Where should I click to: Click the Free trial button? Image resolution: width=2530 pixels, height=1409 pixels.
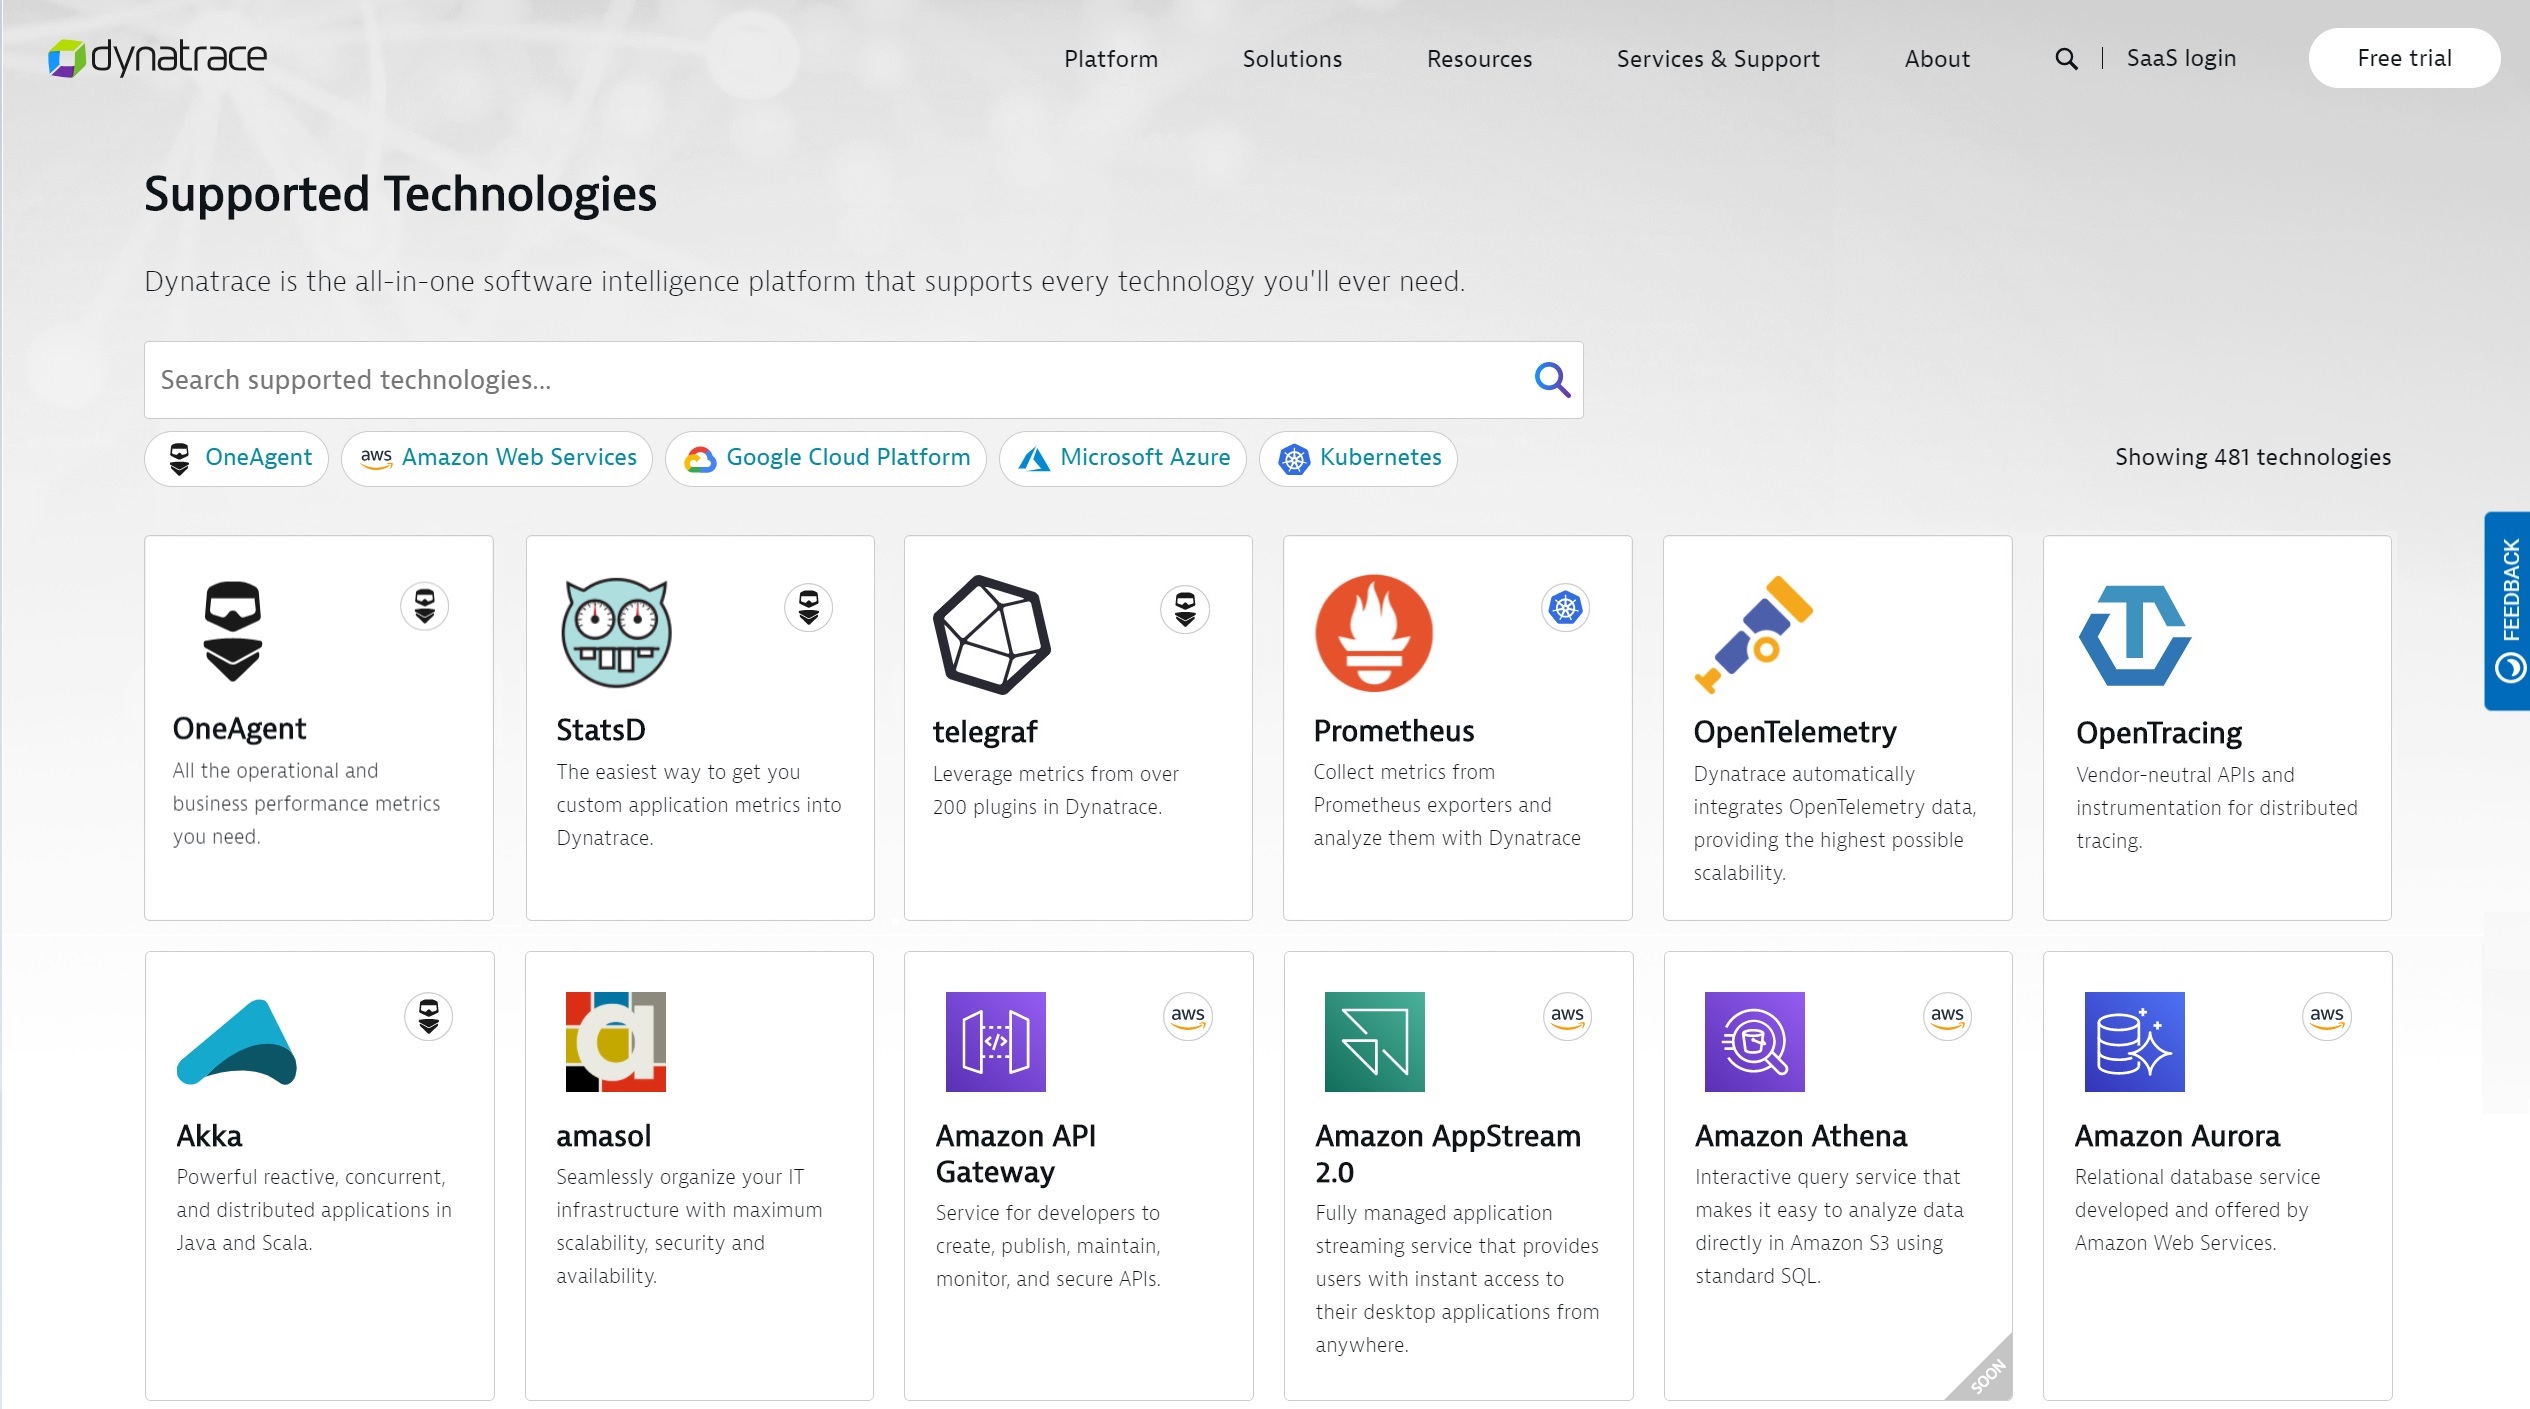2403,57
